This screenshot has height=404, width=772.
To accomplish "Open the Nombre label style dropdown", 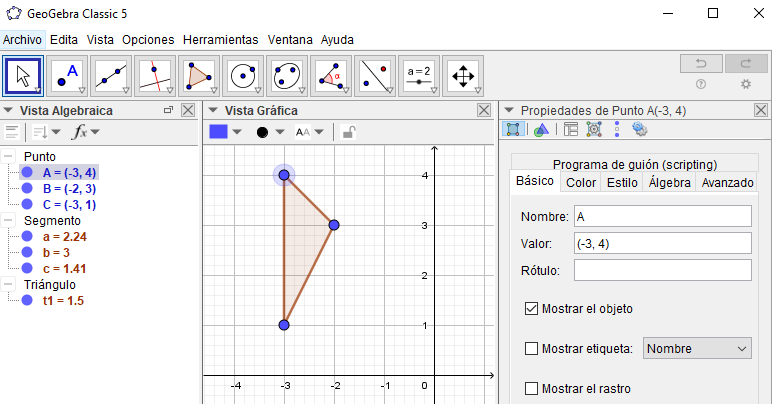I will [696, 348].
